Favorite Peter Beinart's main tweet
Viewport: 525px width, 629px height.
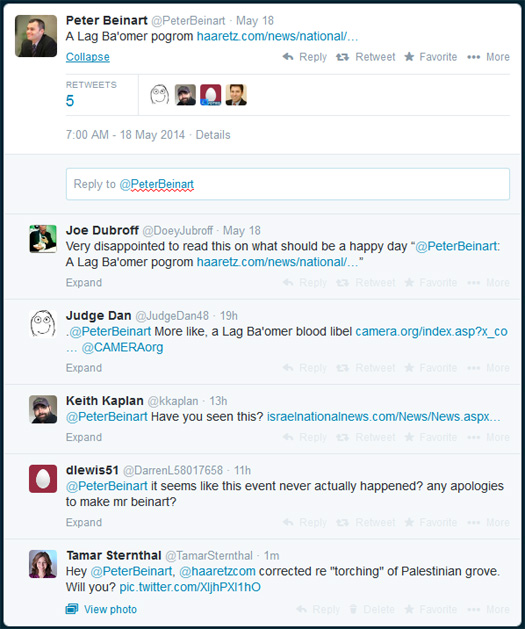(x=430, y=57)
